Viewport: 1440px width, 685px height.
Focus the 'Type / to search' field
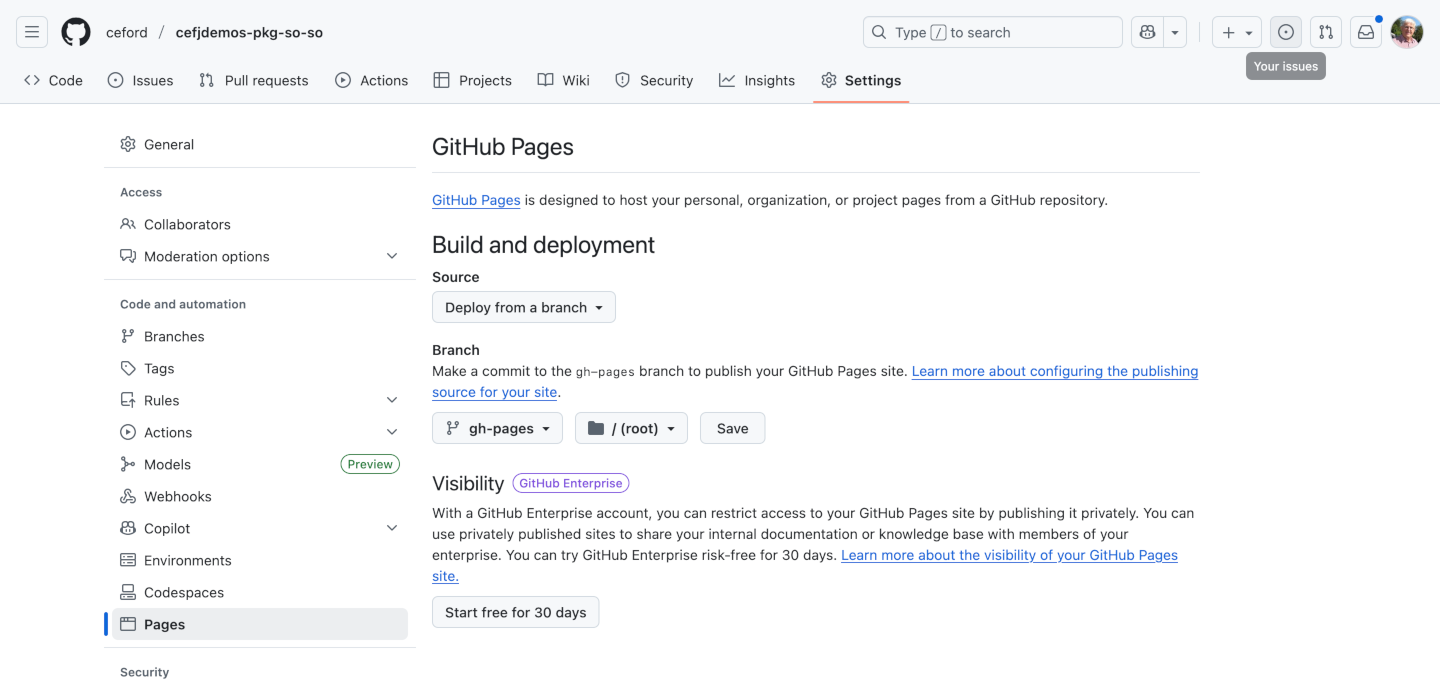(993, 32)
